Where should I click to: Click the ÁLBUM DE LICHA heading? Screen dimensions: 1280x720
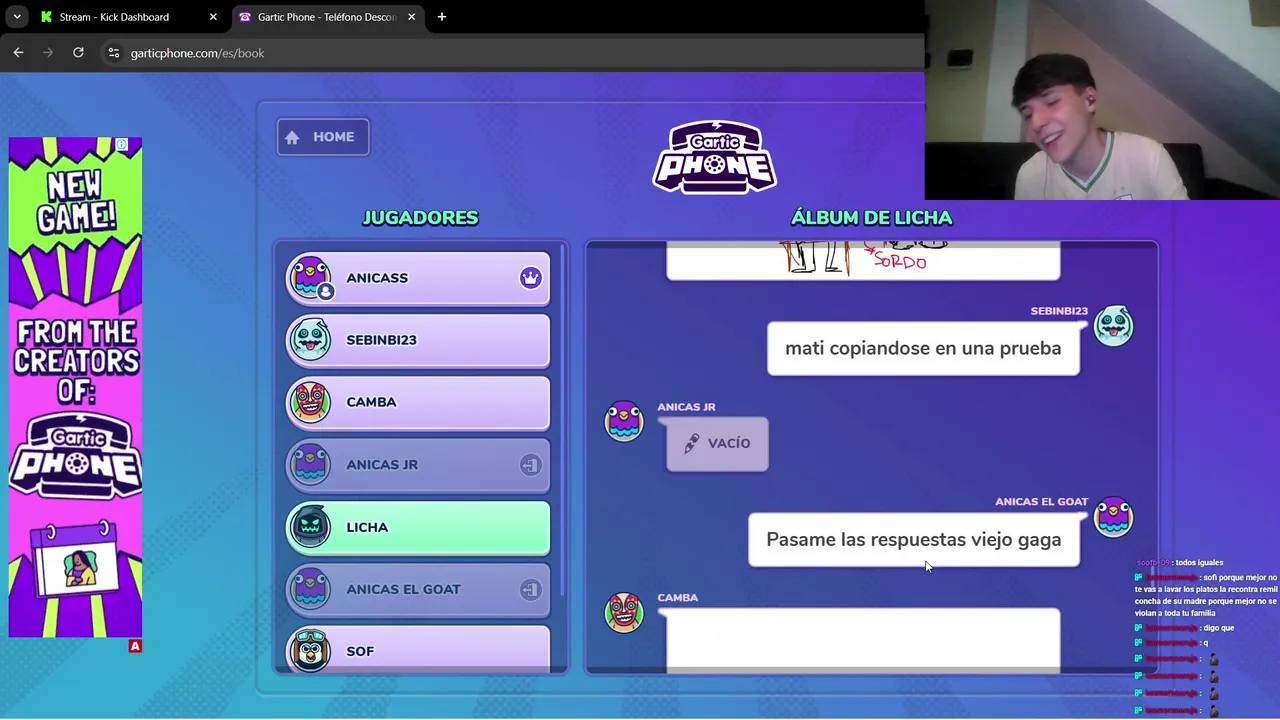pyautogui.click(x=871, y=218)
